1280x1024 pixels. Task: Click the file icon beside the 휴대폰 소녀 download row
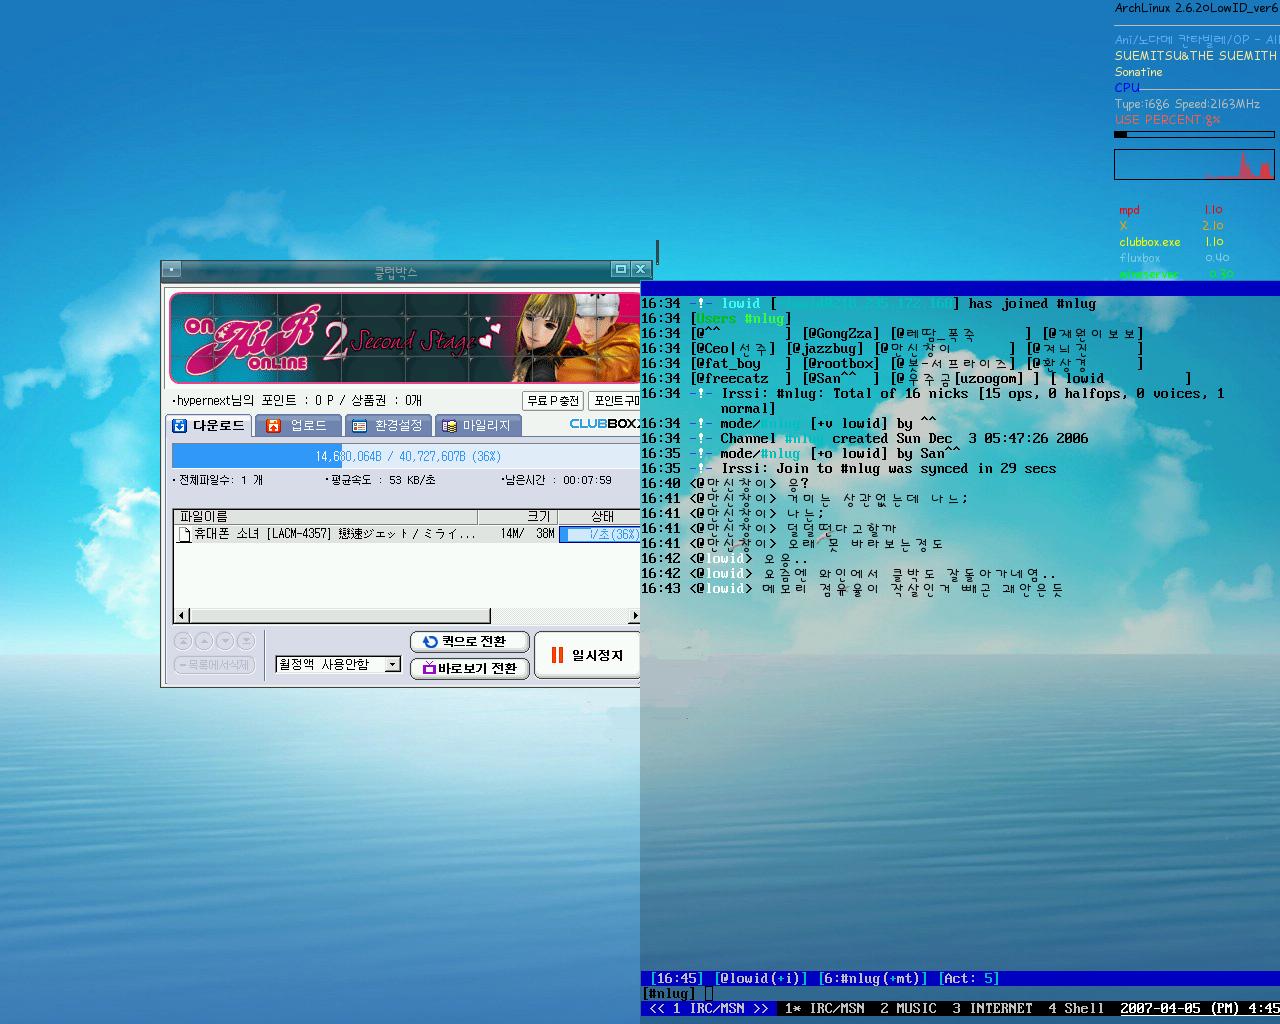click(184, 534)
